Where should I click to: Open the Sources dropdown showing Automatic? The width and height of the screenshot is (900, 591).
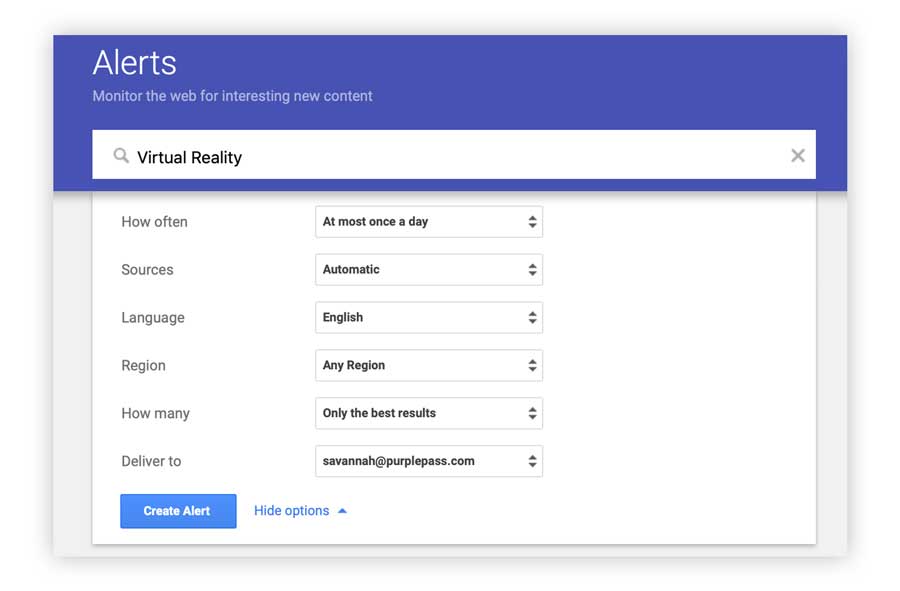pos(429,270)
